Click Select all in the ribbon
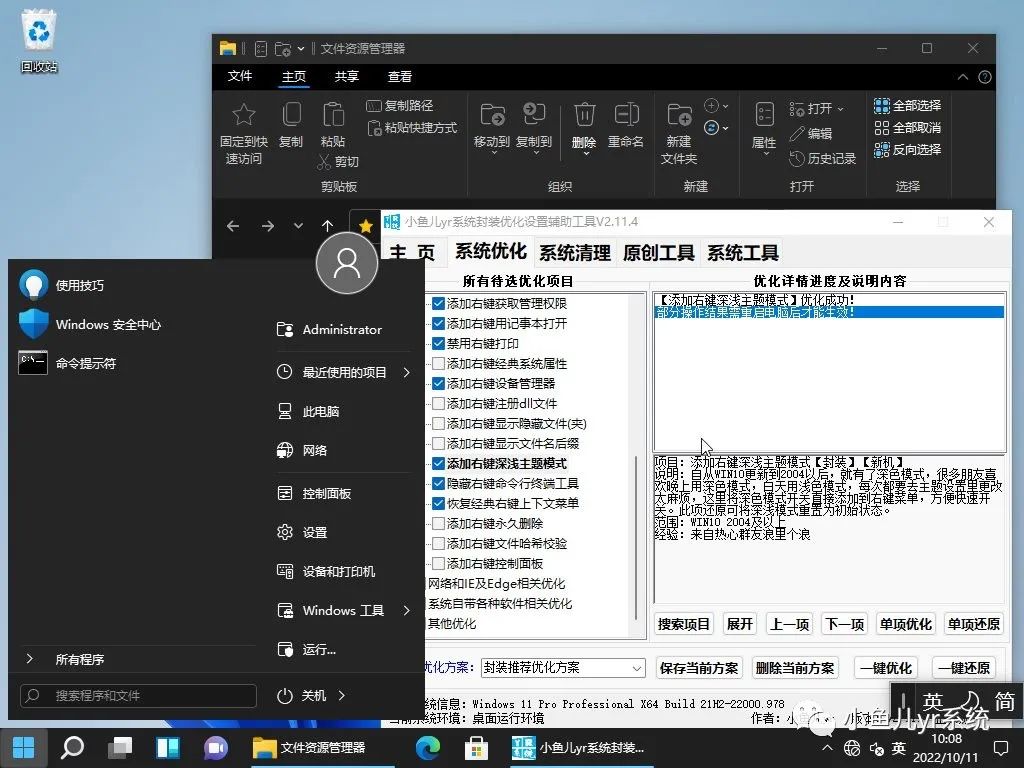The height and width of the screenshot is (768, 1024). [908, 105]
